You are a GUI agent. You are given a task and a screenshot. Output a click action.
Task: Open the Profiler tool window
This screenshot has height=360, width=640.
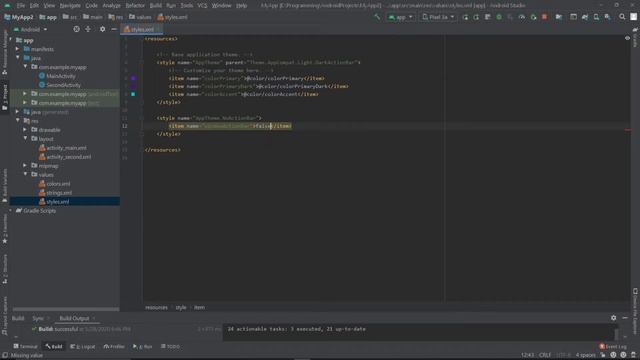click(x=114, y=347)
